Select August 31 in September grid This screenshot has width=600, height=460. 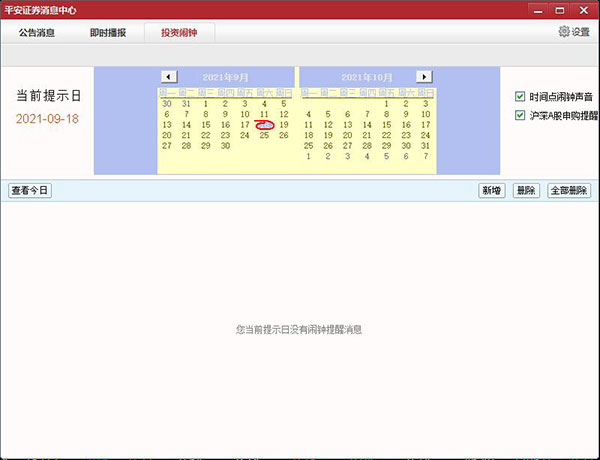(186, 104)
